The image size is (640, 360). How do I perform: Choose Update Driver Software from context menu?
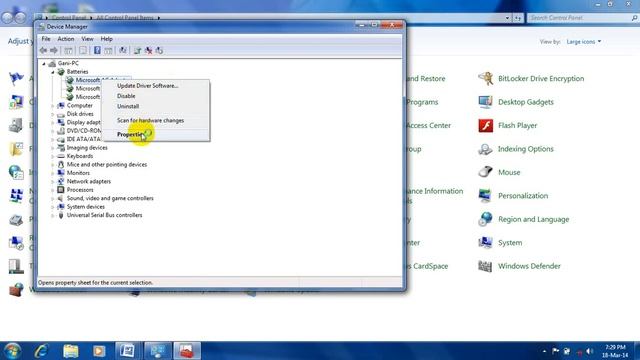pyautogui.click(x=156, y=86)
